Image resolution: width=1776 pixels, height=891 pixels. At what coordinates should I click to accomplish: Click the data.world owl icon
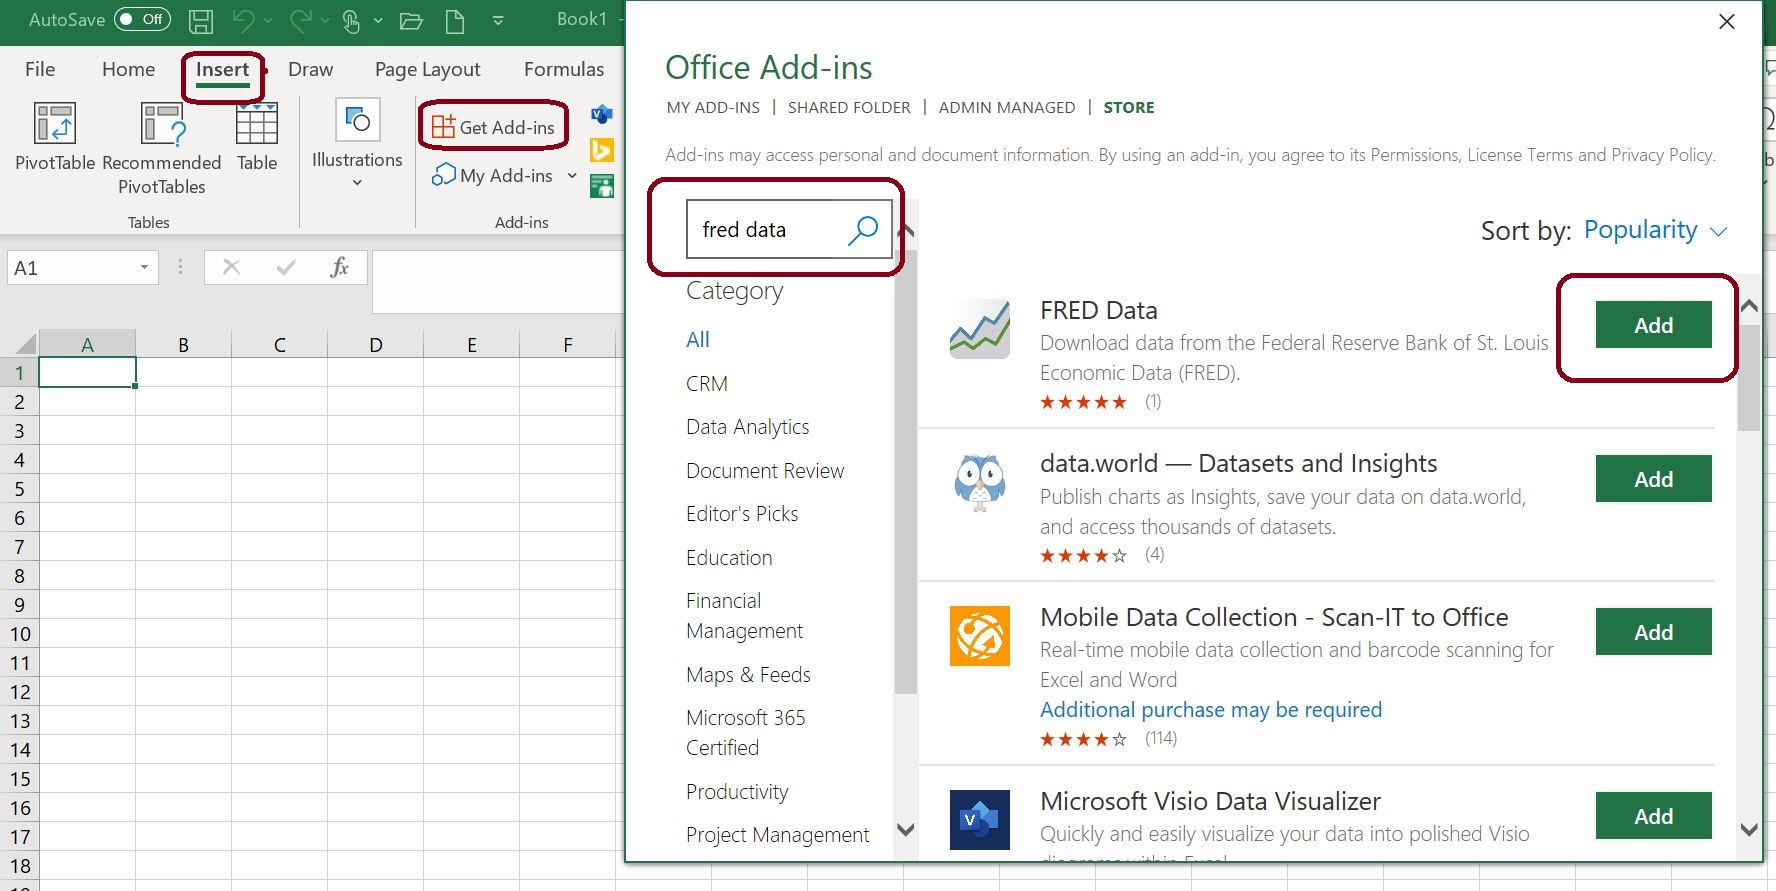[980, 482]
